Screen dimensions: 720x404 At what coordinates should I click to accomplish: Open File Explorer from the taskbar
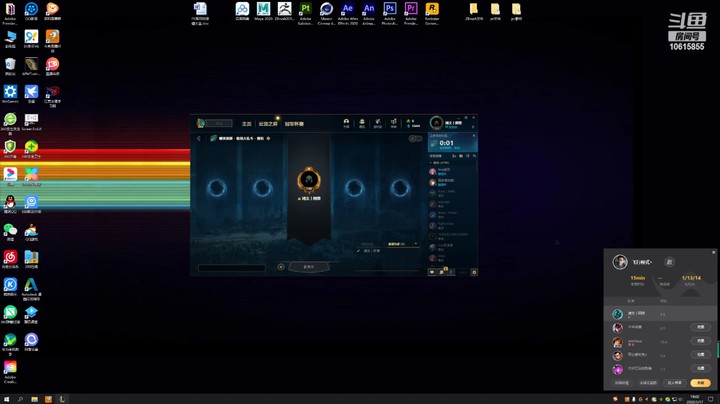click(x=34, y=399)
